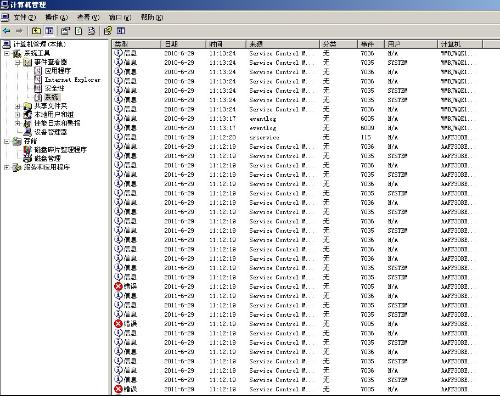Toggle the Show/Hide console tree toolbar icon

(x=49, y=31)
